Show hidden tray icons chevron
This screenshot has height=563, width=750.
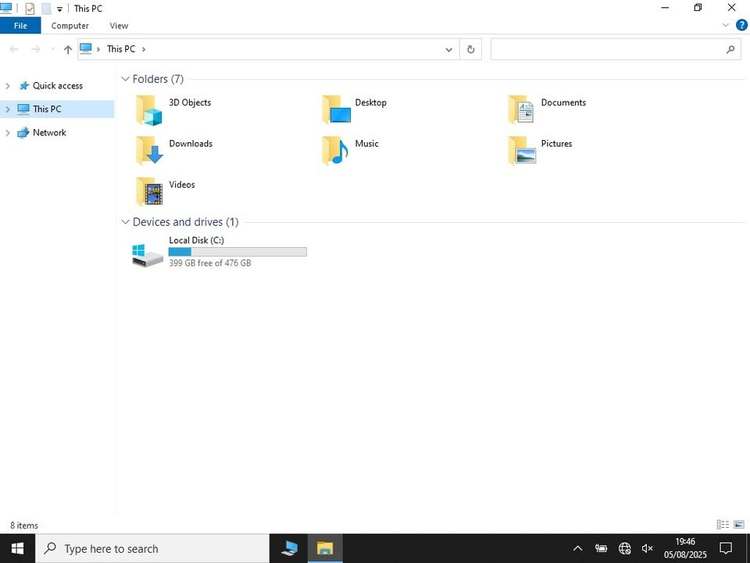coord(577,549)
